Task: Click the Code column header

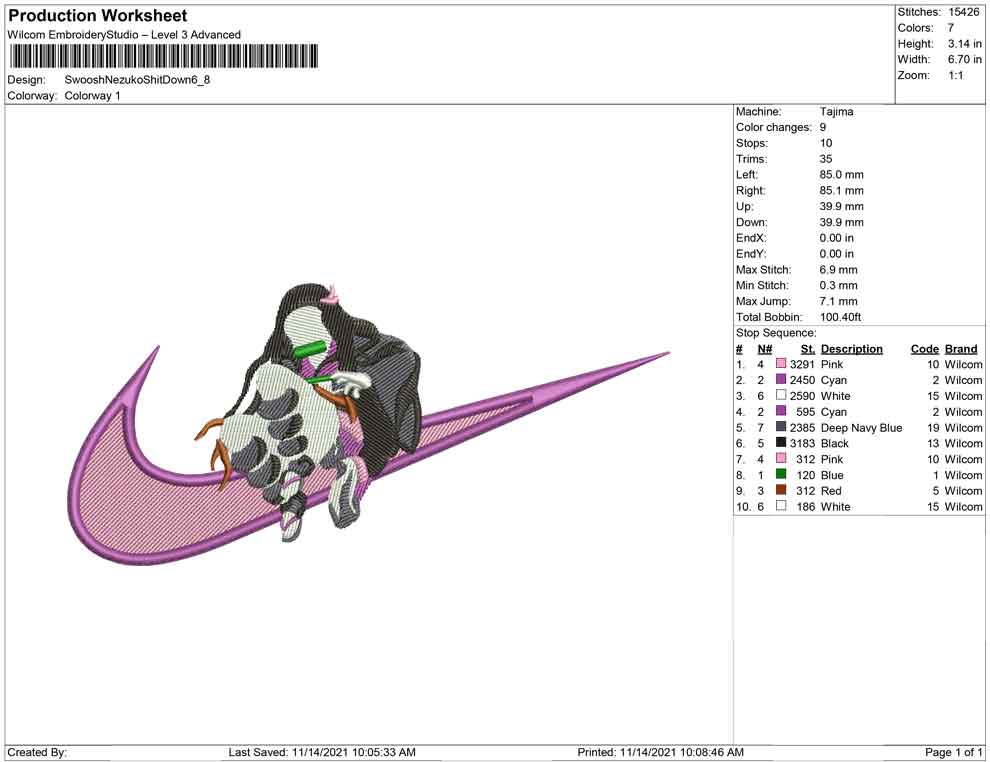Action: pos(924,349)
